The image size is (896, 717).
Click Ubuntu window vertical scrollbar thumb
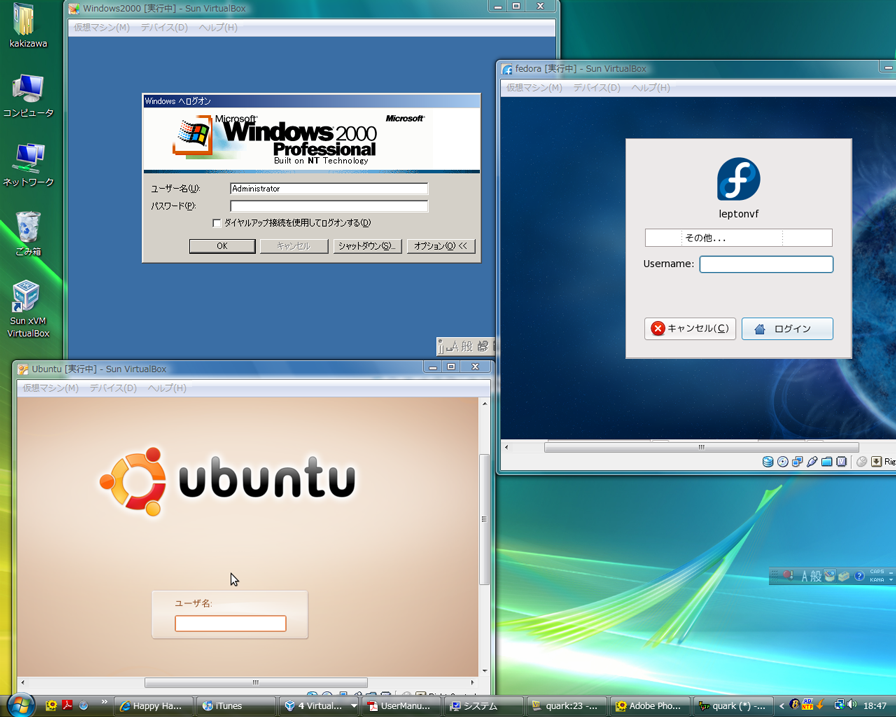[484, 519]
